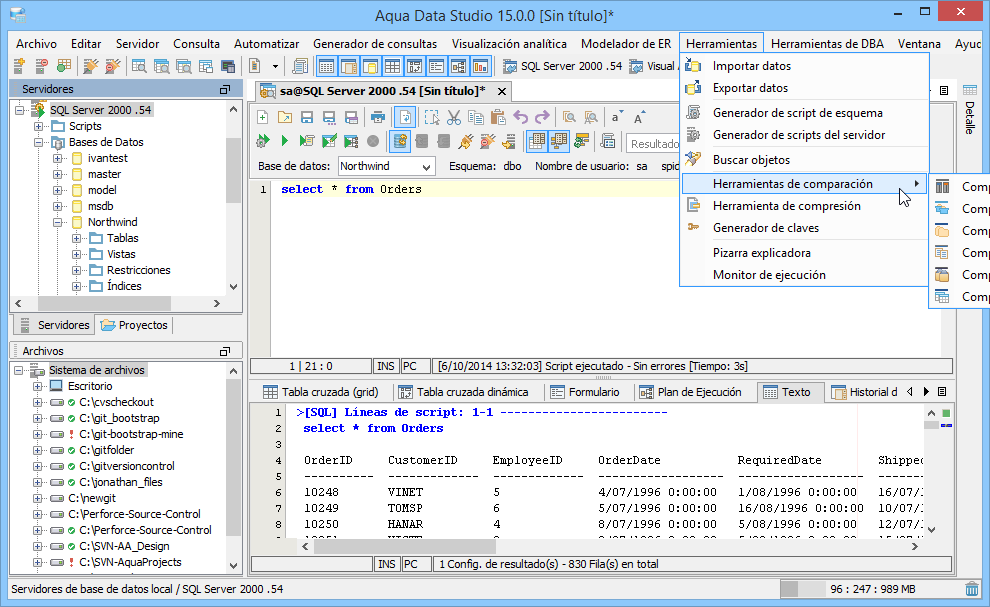This screenshot has height=607, width=990.
Task: Toggle the yellow cylinder view icon in the top toolbar
Action: point(371,66)
